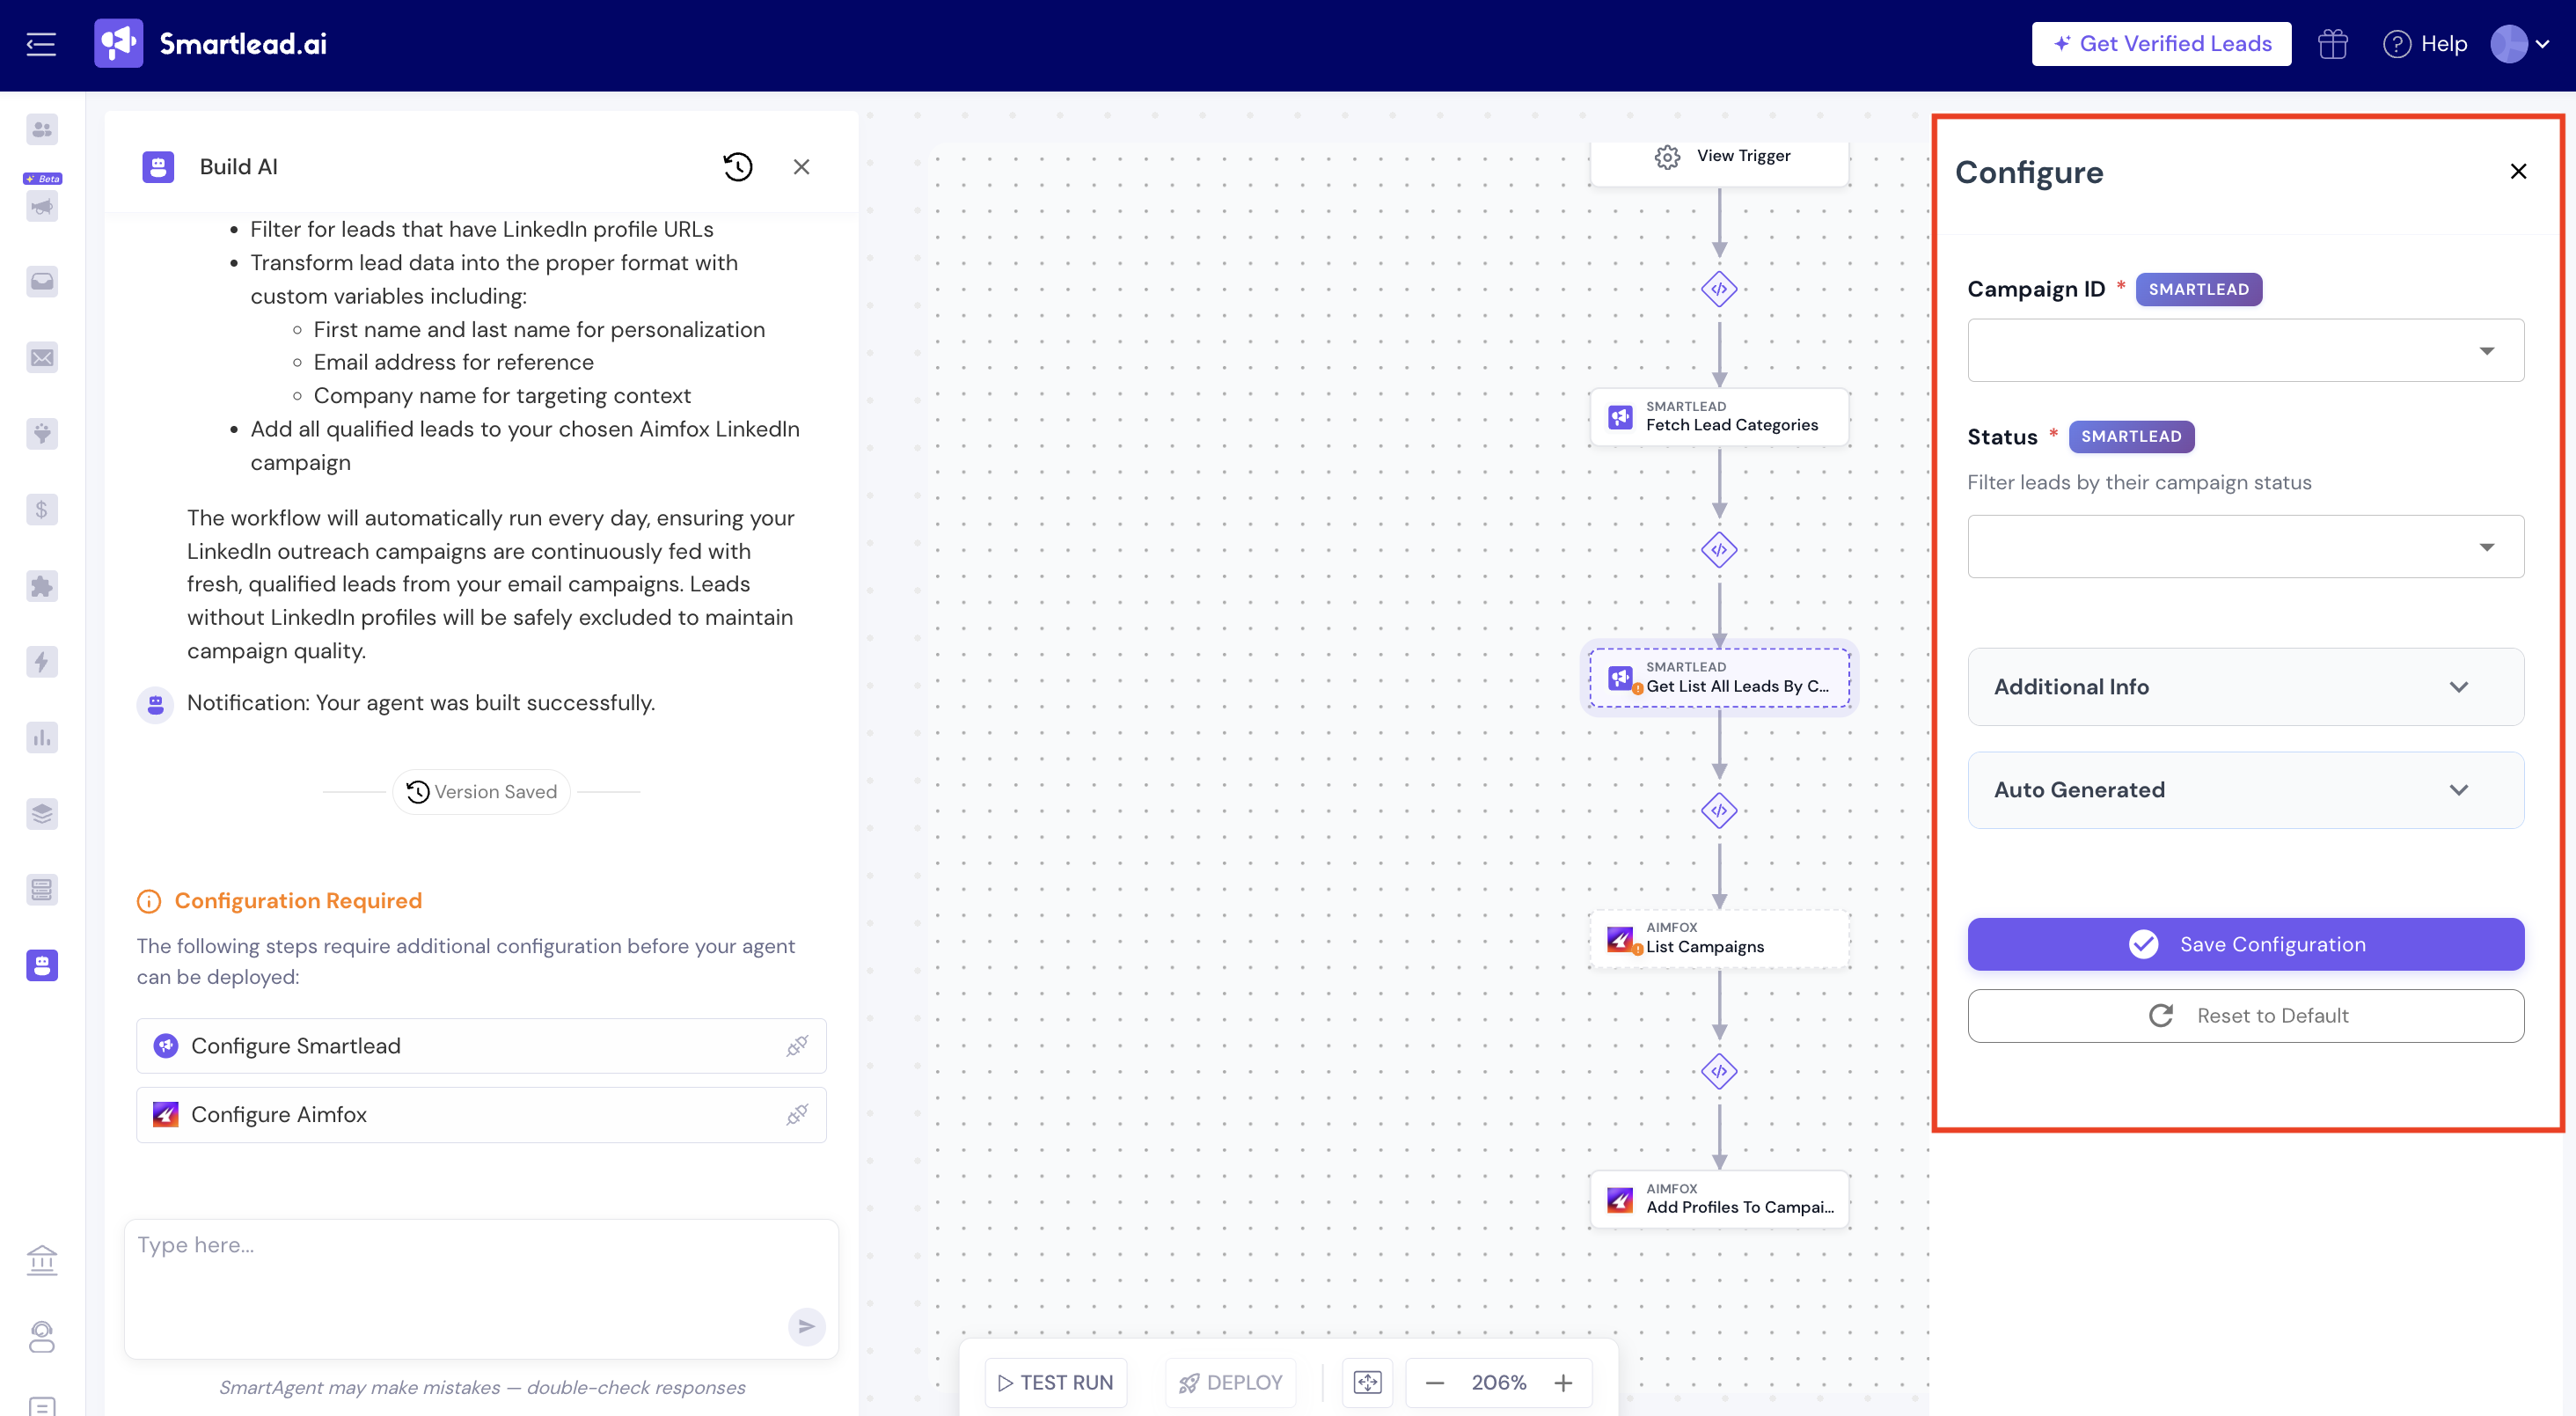2576x1416 pixels.
Task: Click the send message arrow icon
Action: click(806, 1326)
